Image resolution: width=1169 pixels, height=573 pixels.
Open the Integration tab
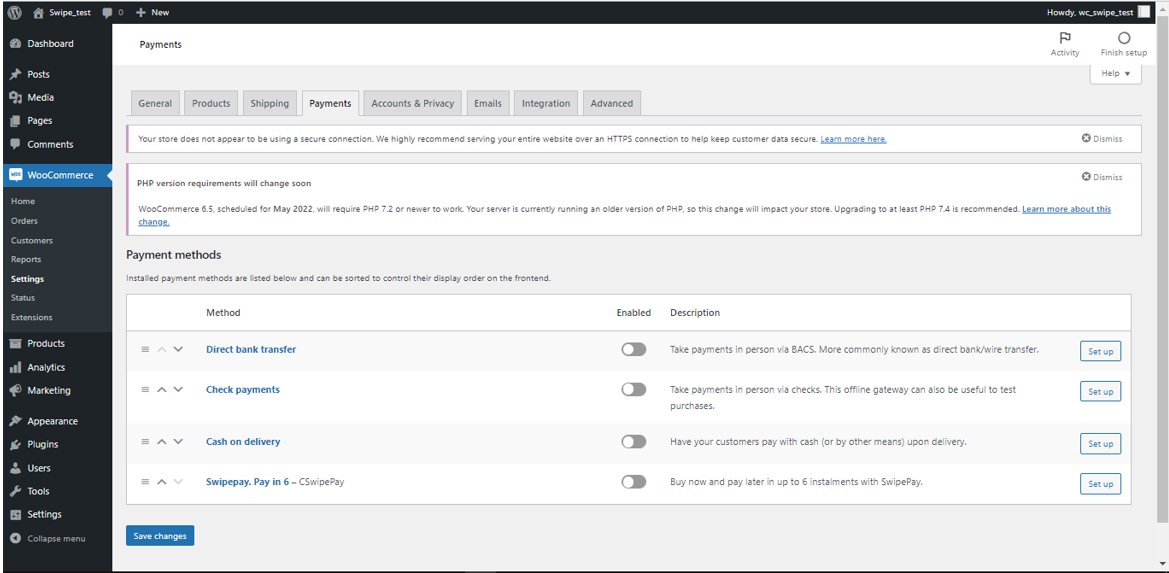click(546, 104)
